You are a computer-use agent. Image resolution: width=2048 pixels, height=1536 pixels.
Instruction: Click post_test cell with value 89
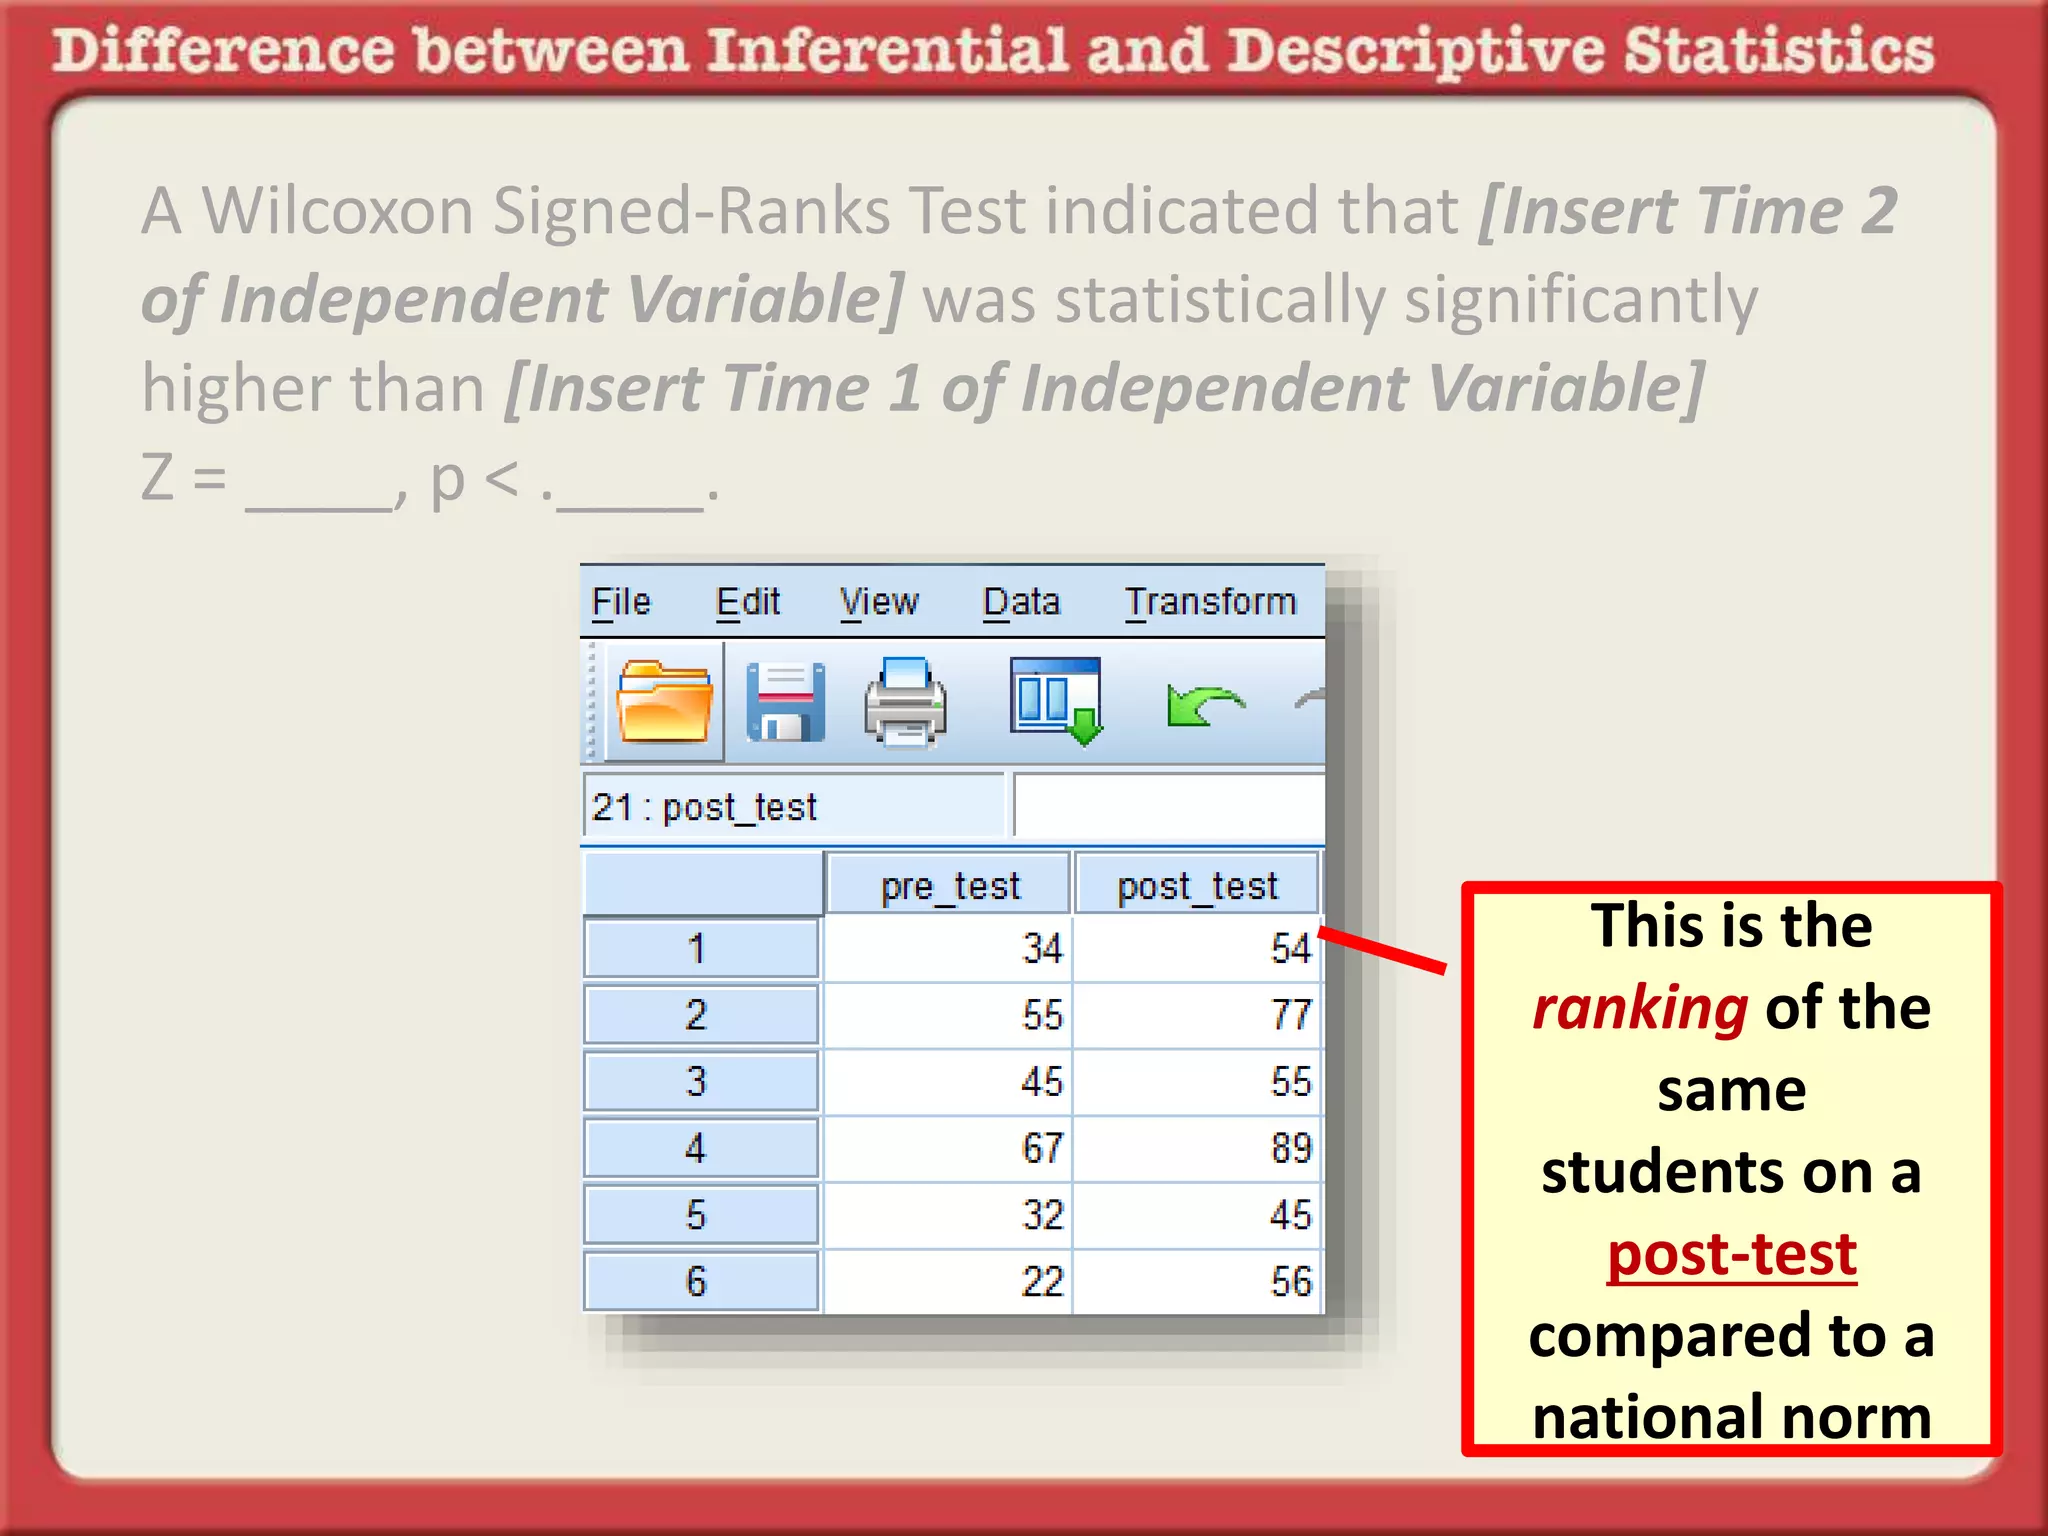point(1197,1148)
